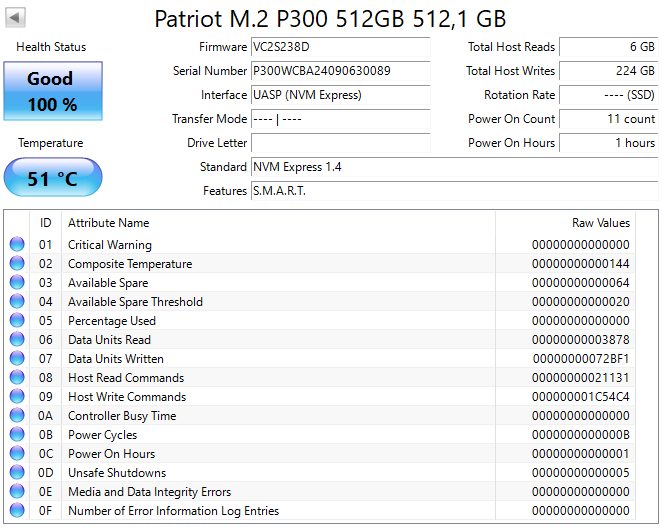The width and height of the screenshot is (663, 530).
Task: Click status circle for Available Spare row
Action: [17, 283]
